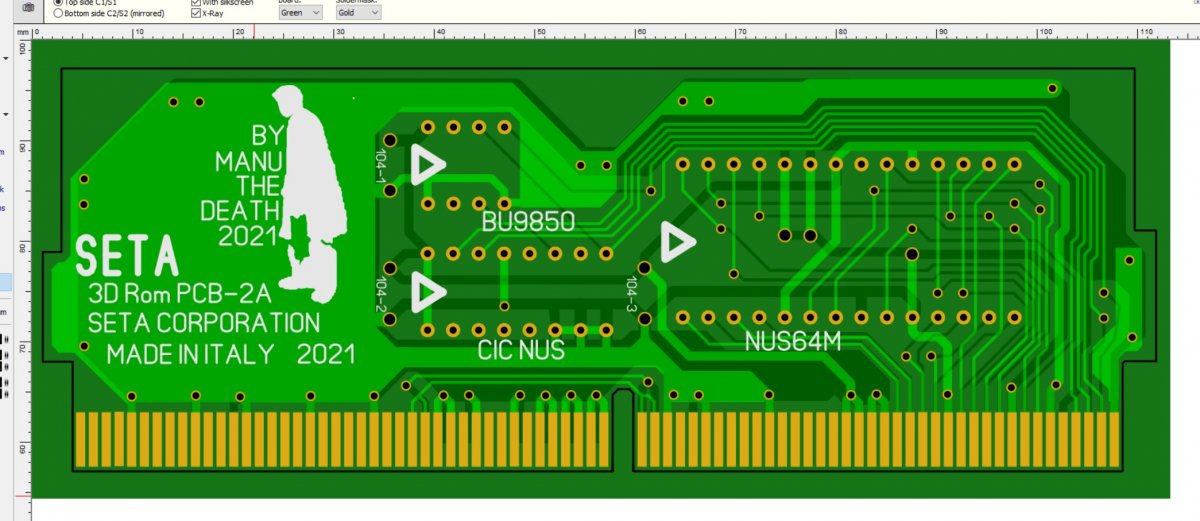Click the 104-2 capacitor label
The image size is (1200, 521).
[x=380, y=294]
